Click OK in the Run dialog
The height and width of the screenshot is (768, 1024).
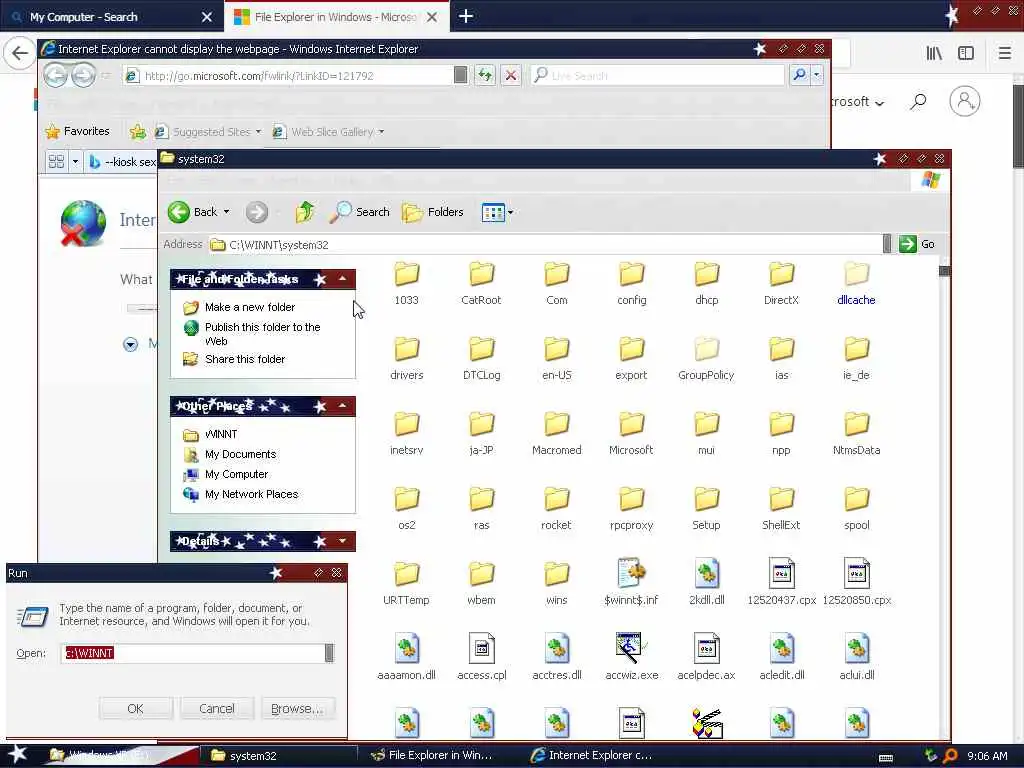click(135, 709)
